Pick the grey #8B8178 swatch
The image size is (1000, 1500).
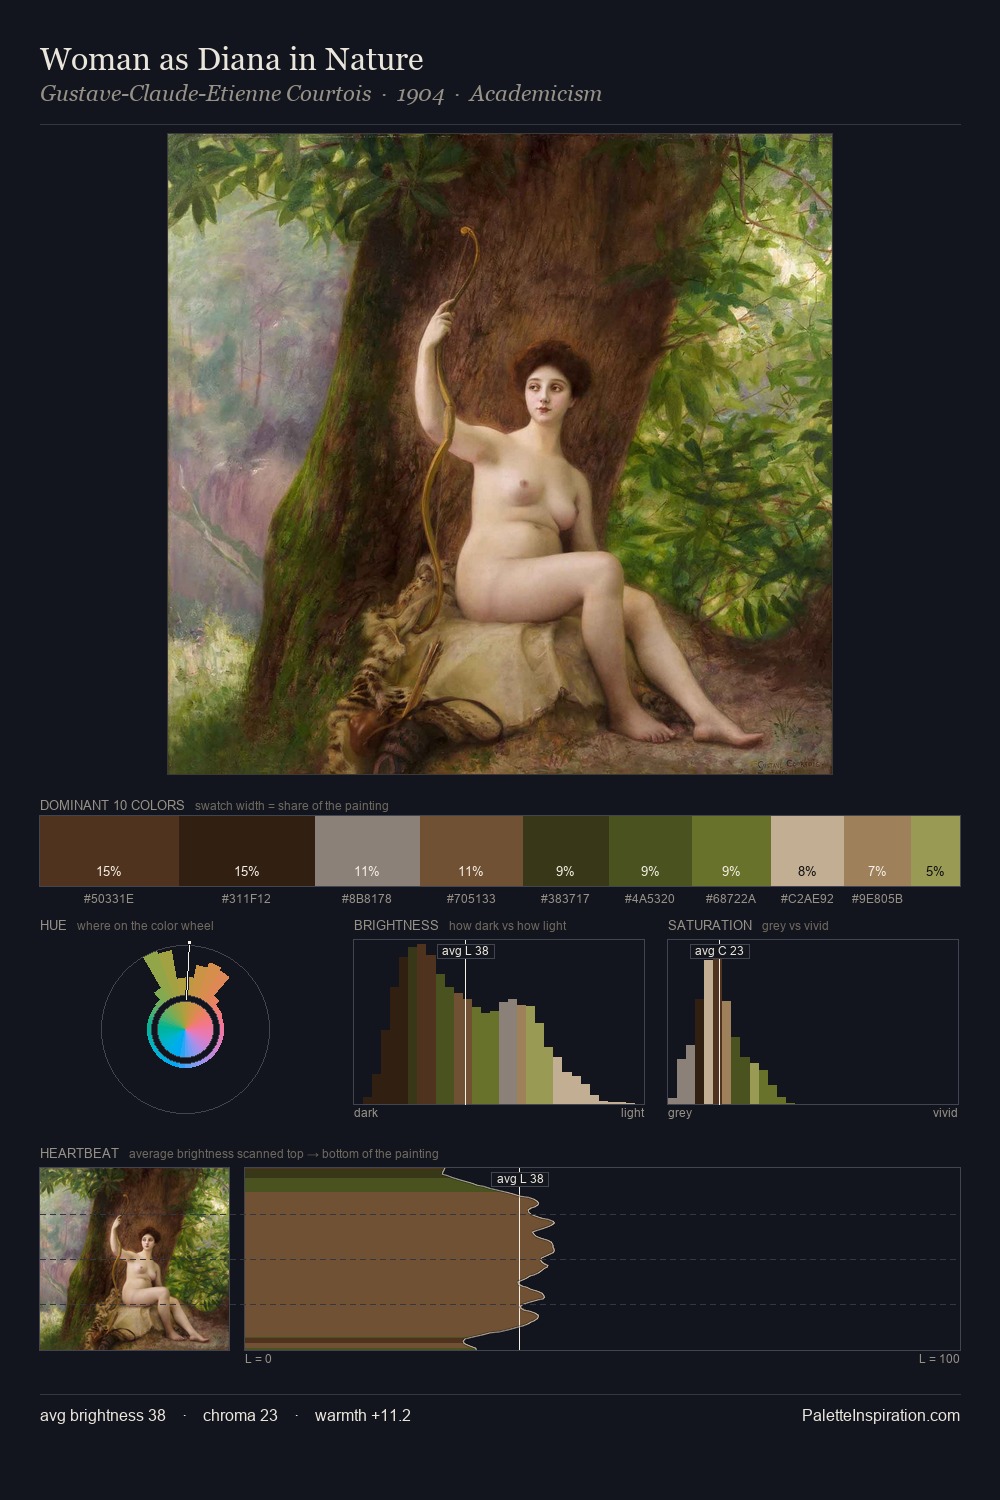pos(367,851)
